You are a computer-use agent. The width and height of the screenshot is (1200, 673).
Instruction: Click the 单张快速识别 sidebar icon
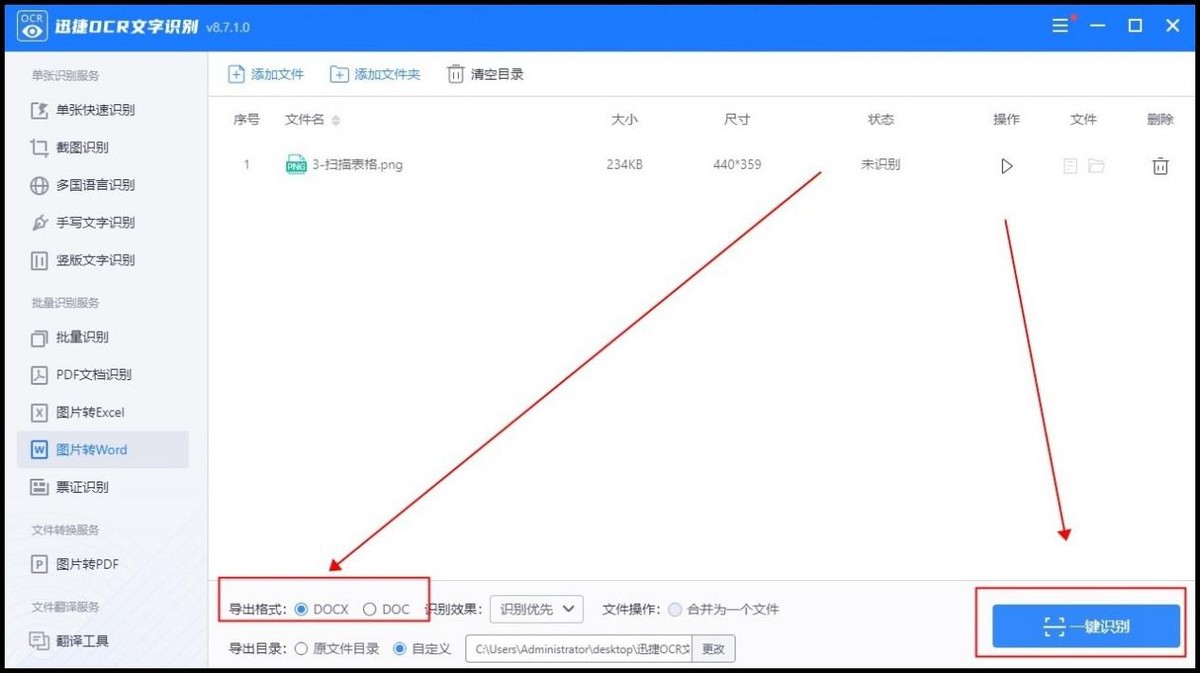click(x=39, y=110)
